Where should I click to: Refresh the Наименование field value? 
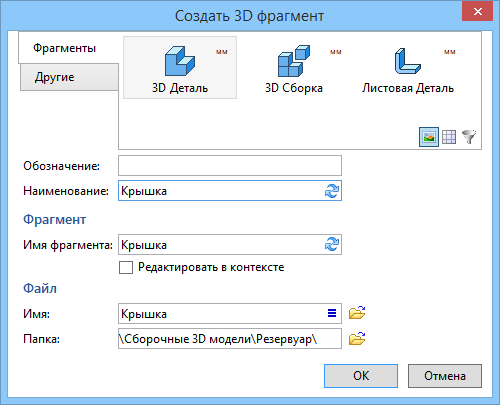click(332, 191)
